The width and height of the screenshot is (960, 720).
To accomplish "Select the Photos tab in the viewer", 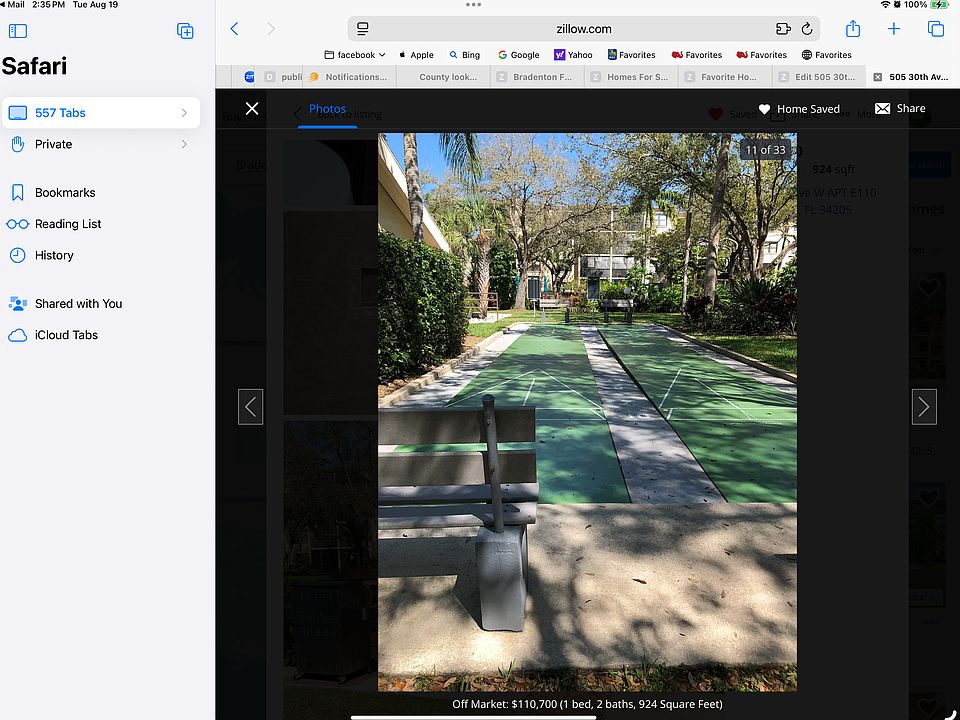I will pos(327,109).
